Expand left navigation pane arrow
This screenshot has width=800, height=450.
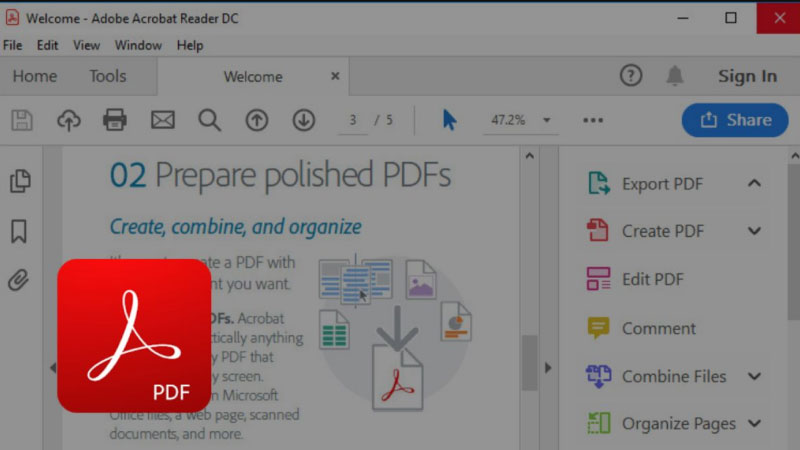pyautogui.click(x=53, y=367)
